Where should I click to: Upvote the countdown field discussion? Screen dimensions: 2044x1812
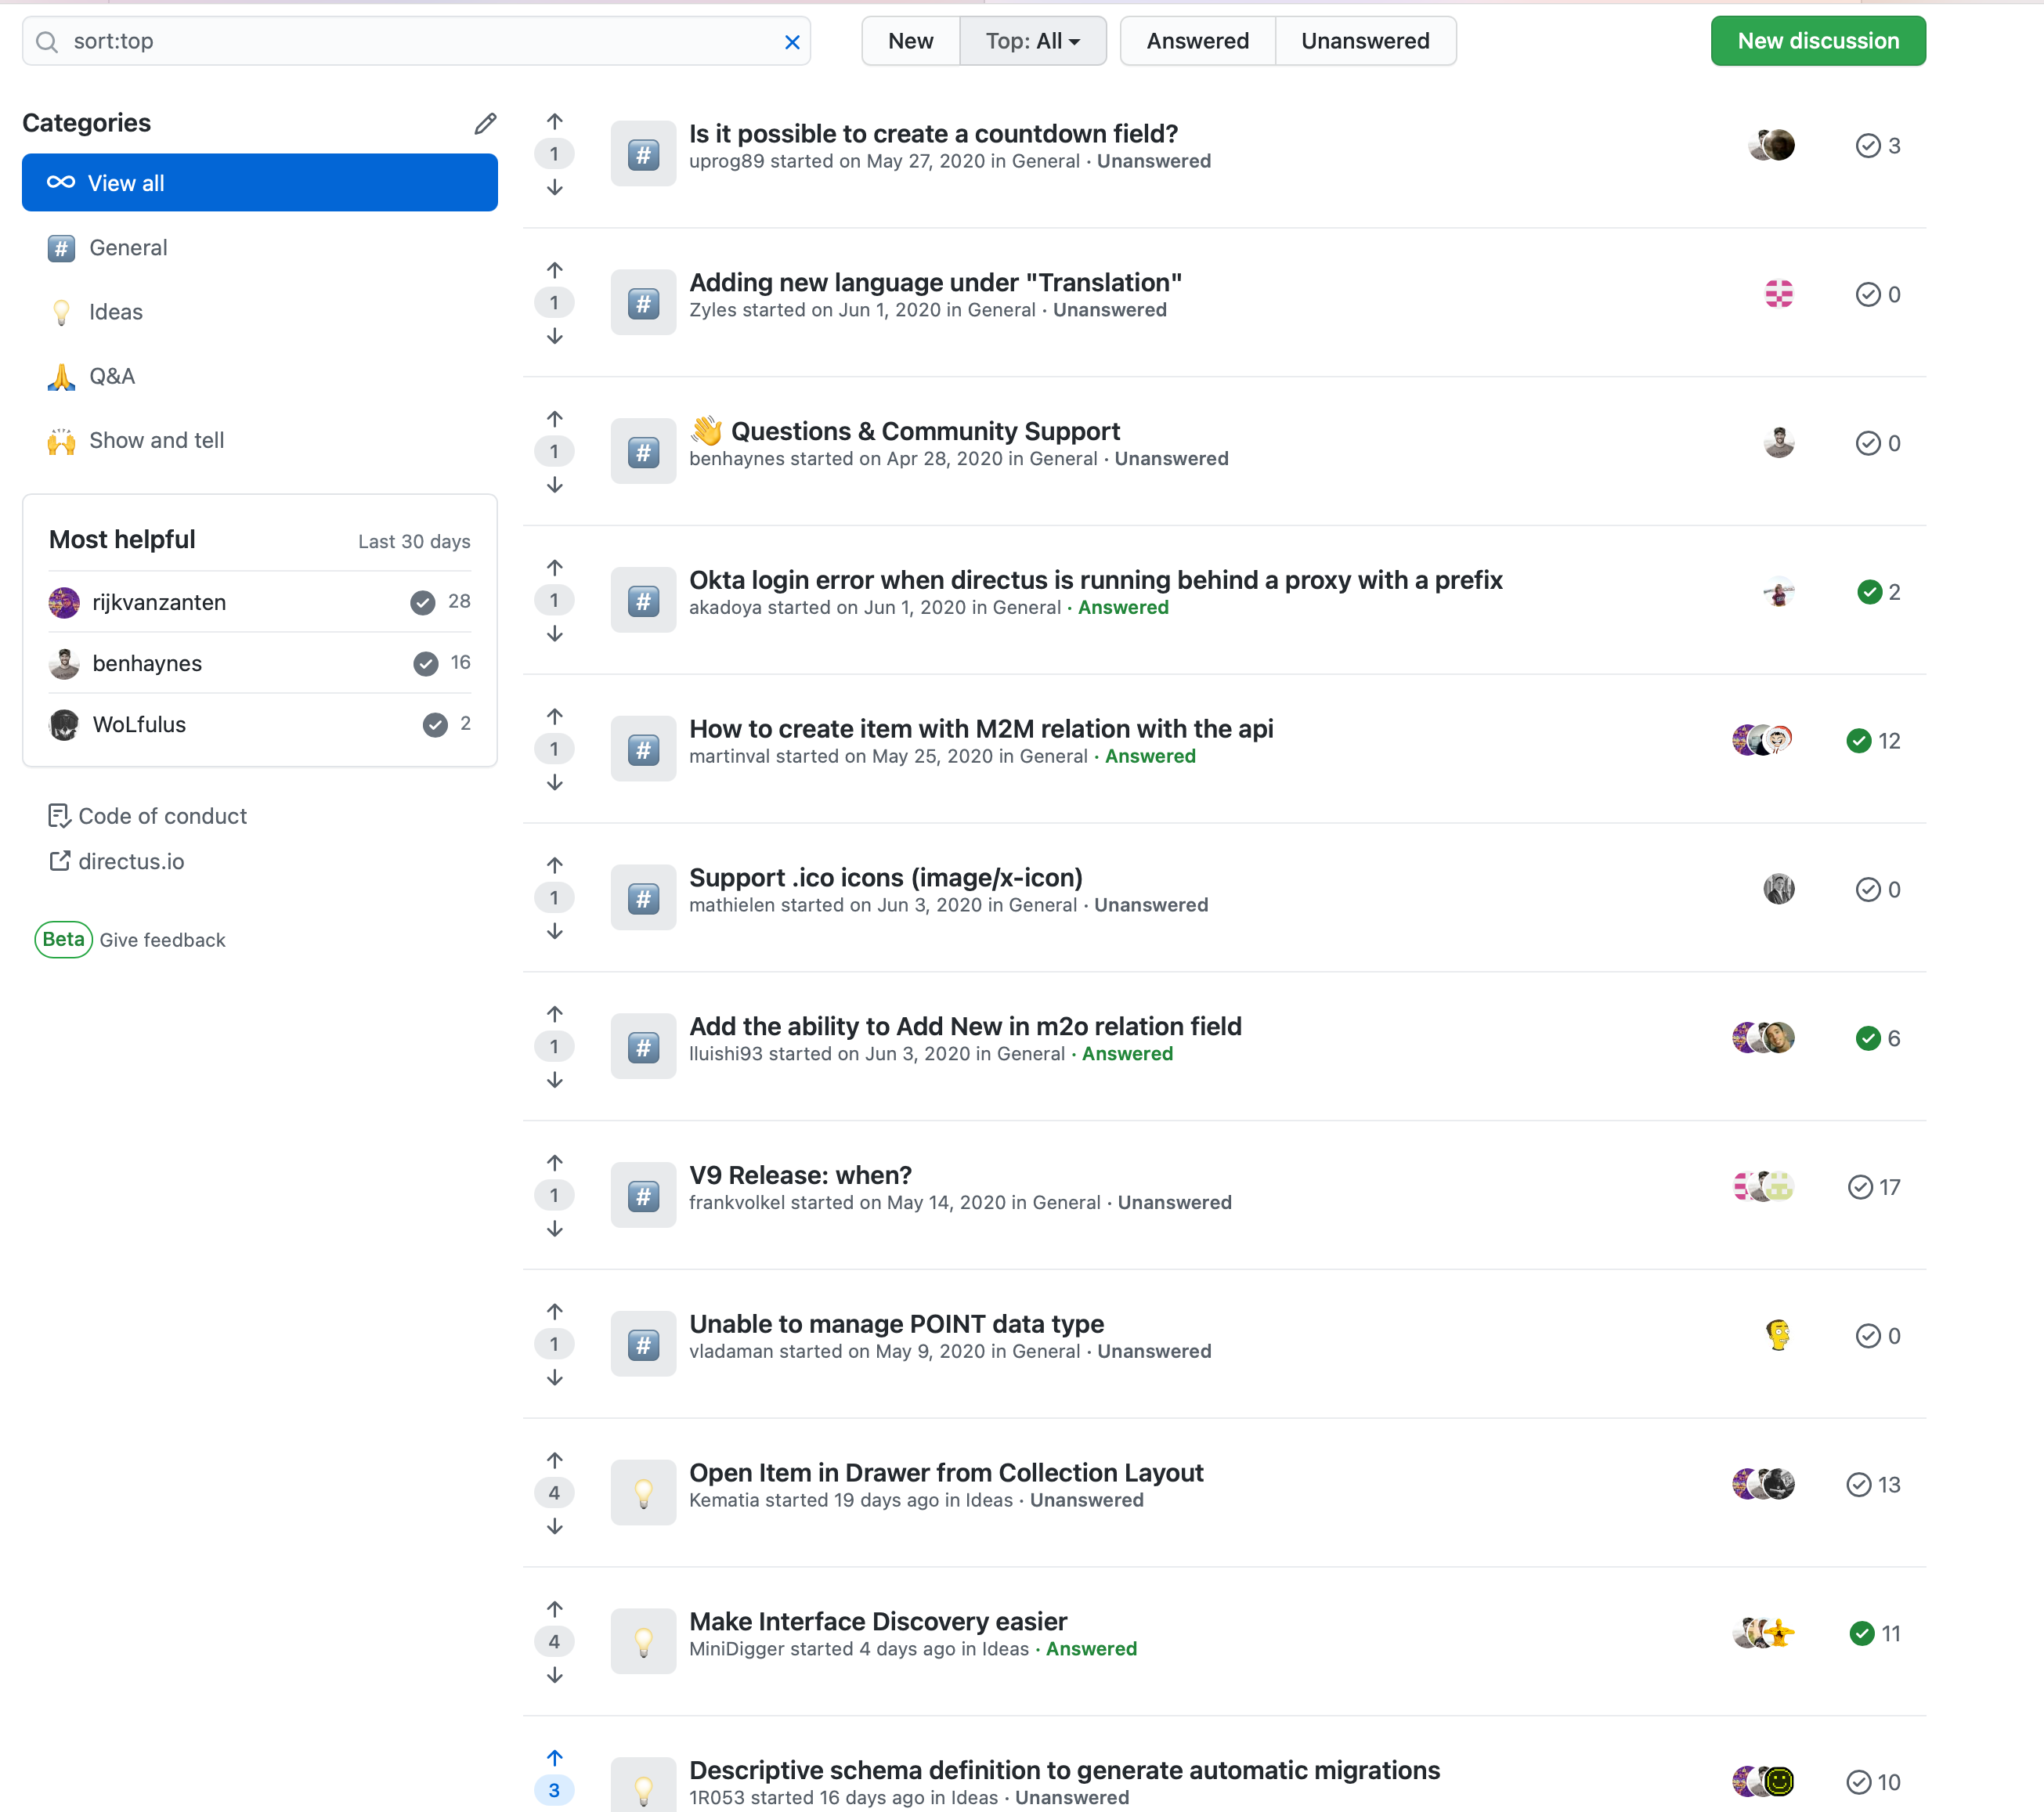pos(555,122)
